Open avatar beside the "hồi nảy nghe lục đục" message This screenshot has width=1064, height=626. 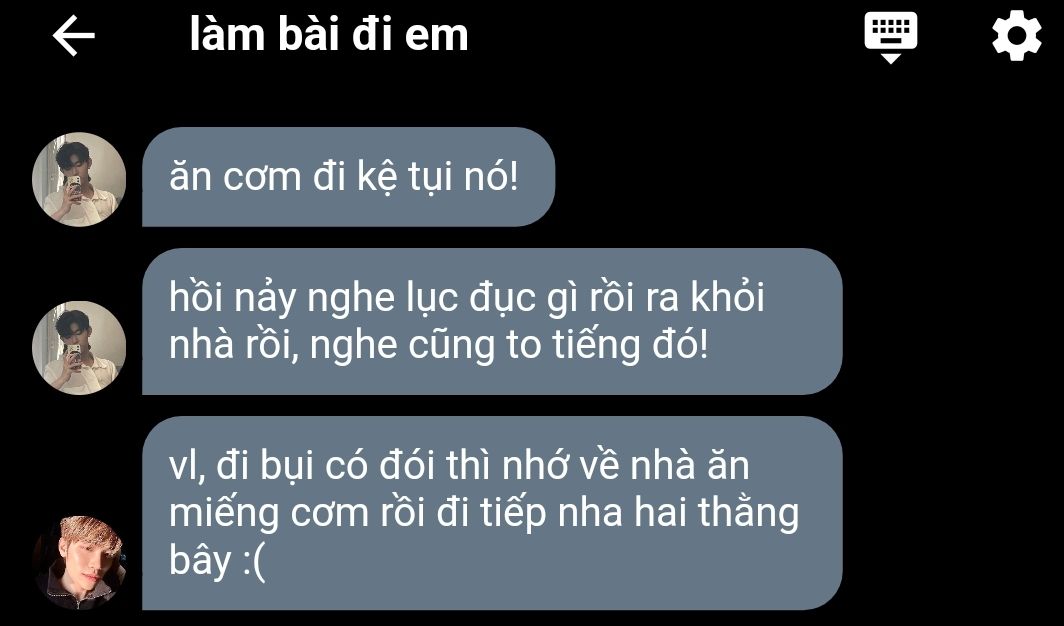pyautogui.click(x=79, y=347)
